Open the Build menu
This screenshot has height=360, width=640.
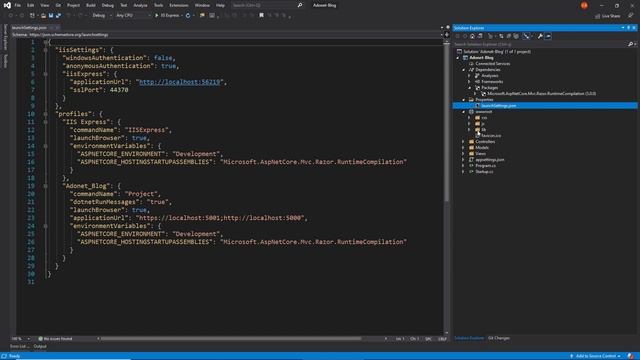point(91,5)
